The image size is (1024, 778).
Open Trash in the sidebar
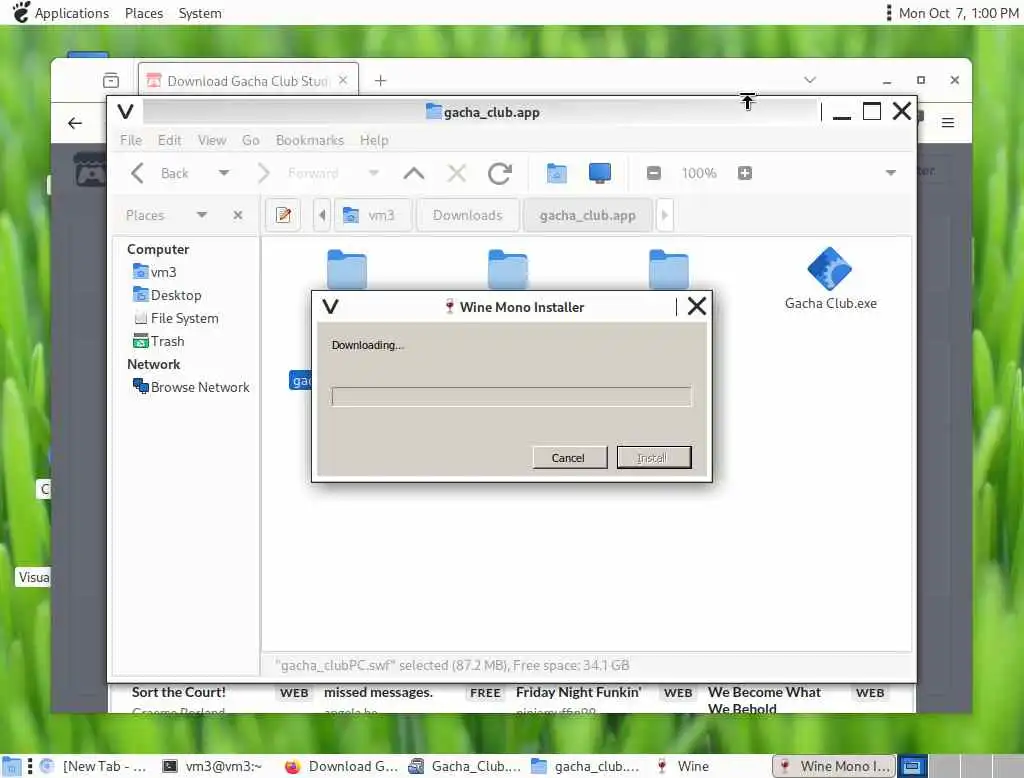click(158, 341)
